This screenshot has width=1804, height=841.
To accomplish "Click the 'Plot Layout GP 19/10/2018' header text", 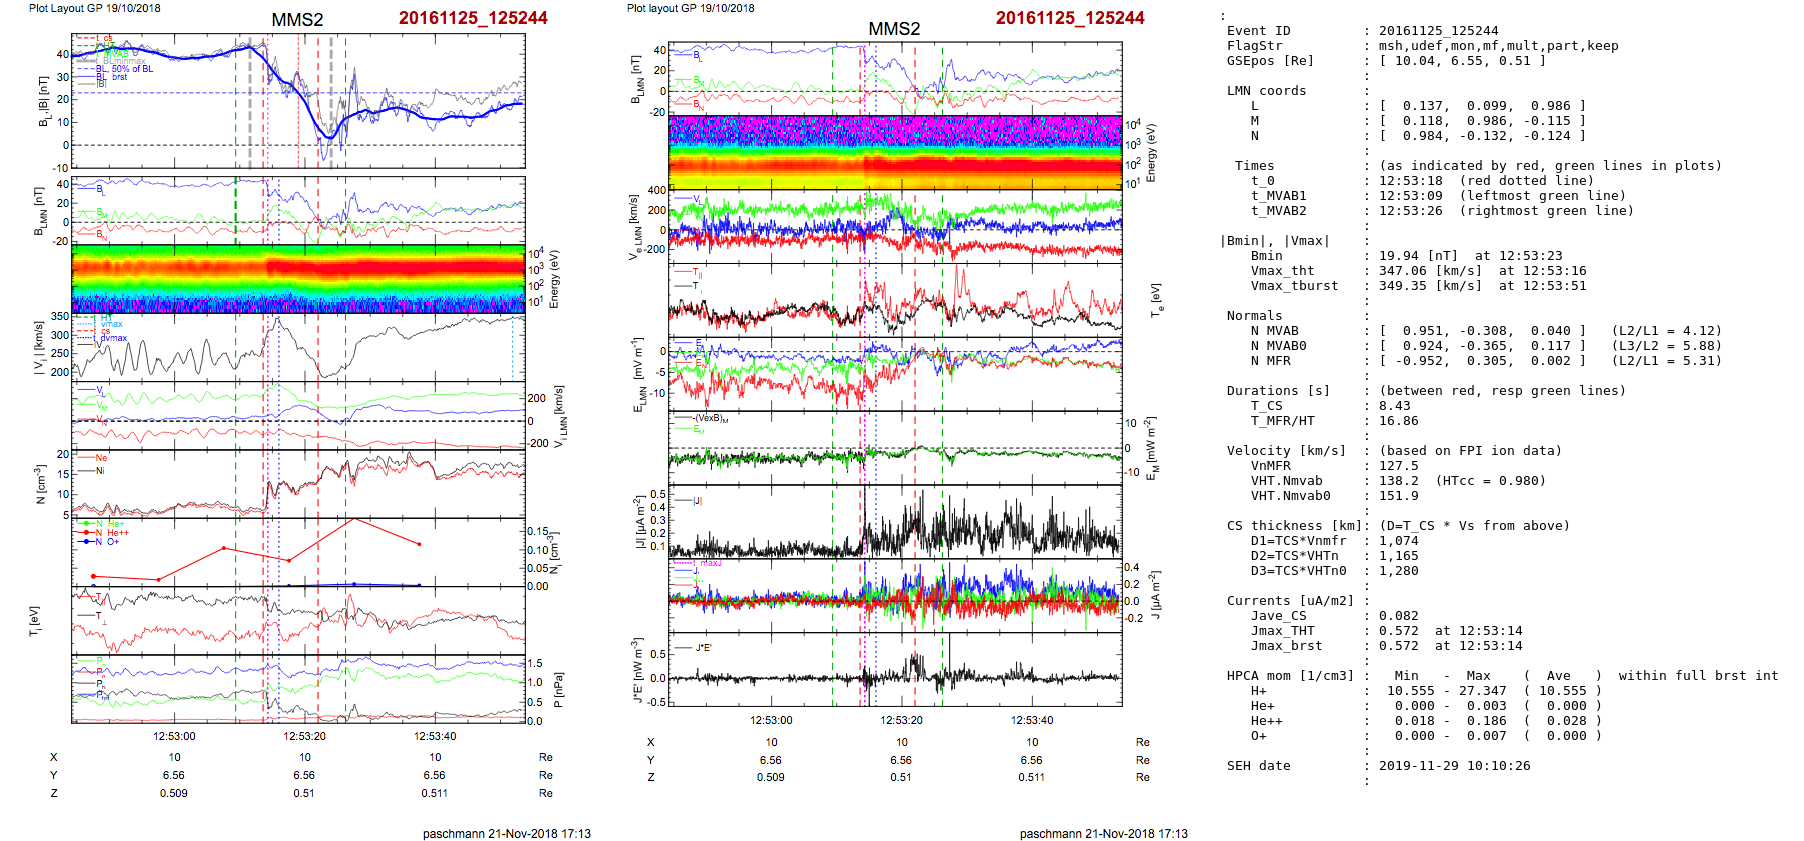I will (x=94, y=8).
